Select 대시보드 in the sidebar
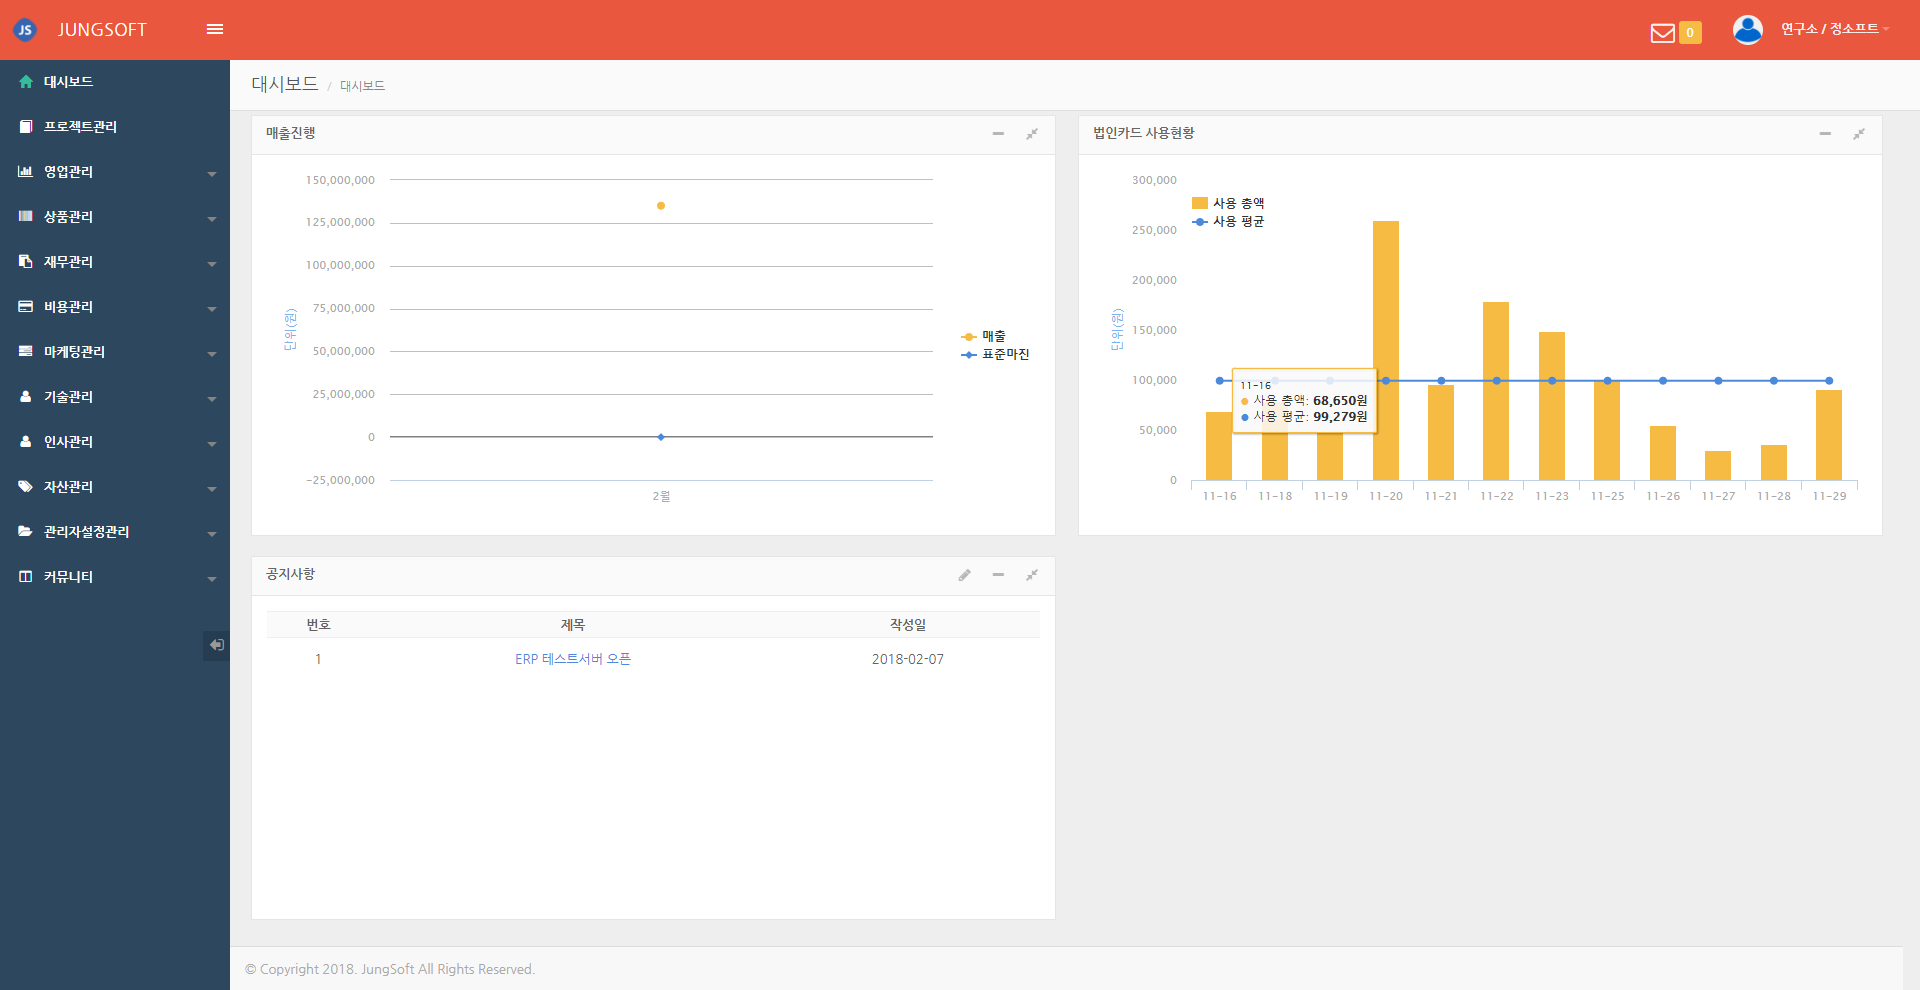The width and height of the screenshot is (1920, 990). coord(68,82)
